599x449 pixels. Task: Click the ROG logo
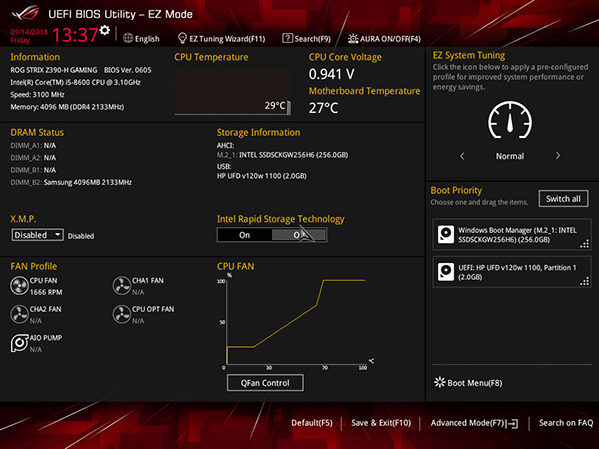pyautogui.click(x=26, y=13)
